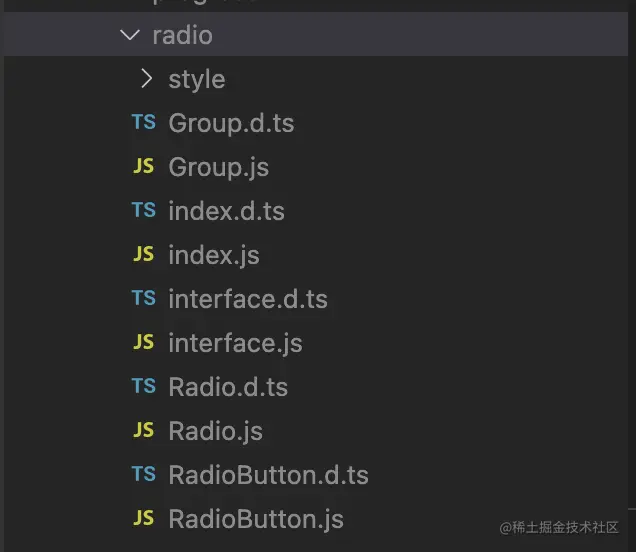
Task: Click the JS icon beside Group.js
Action: pyautogui.click(x=144, y=166)
